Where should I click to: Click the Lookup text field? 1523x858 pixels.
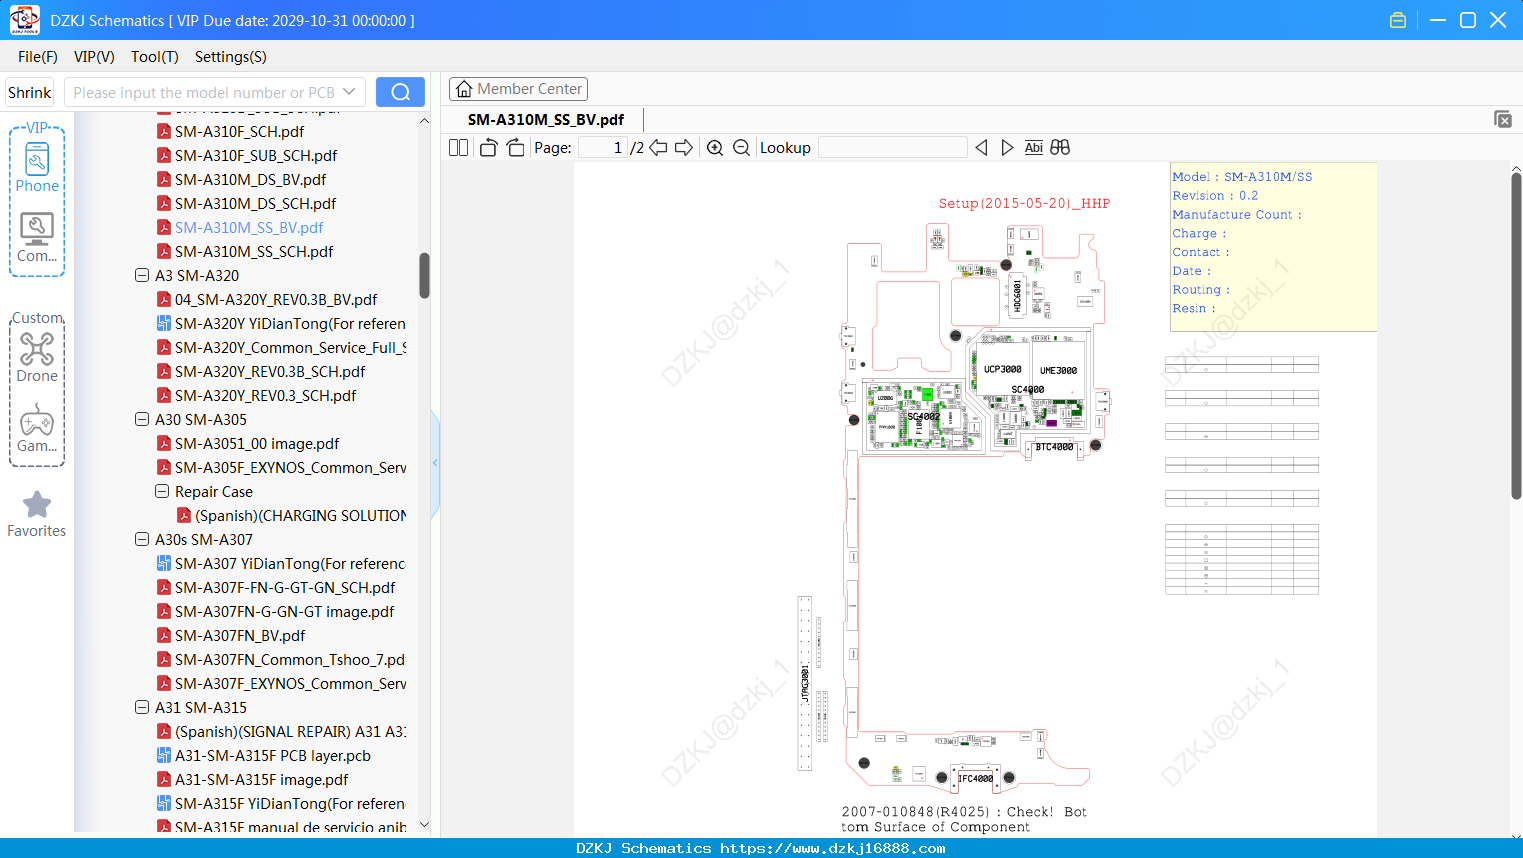892,148
